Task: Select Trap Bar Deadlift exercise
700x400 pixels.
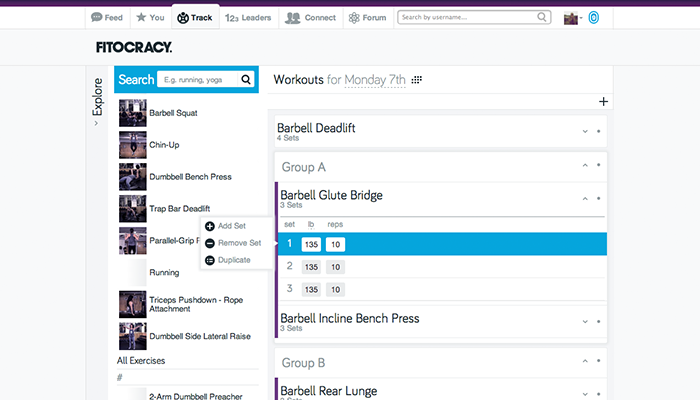Action: pos(179,208)
